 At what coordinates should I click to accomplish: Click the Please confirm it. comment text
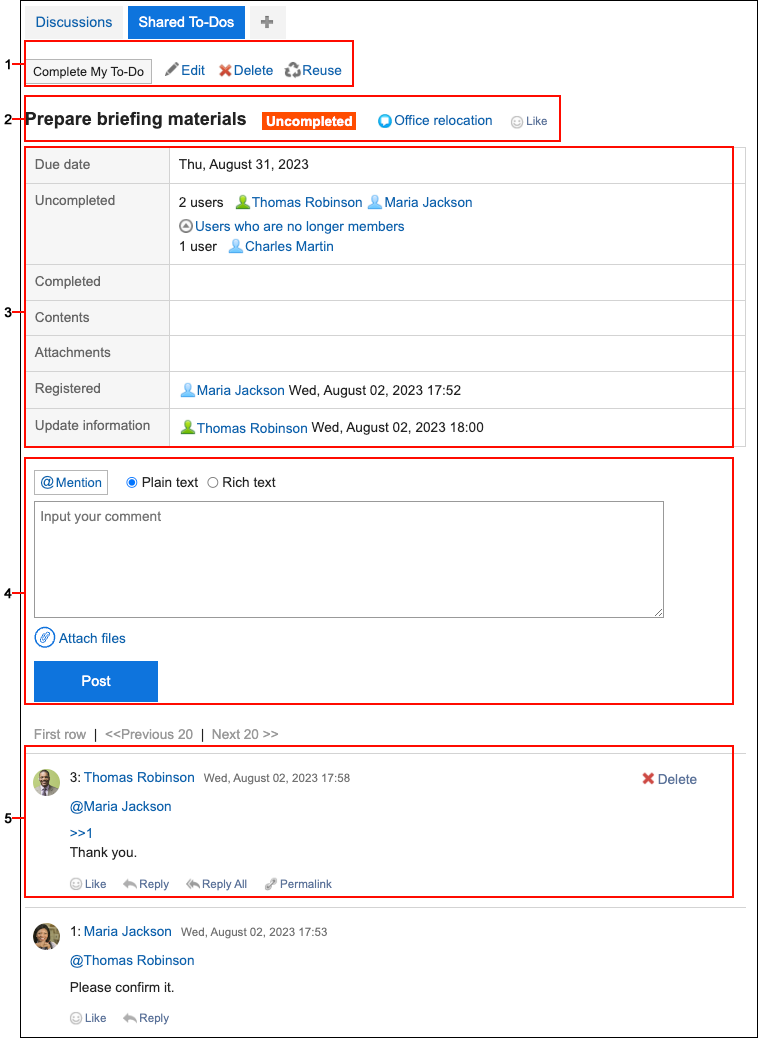click(x=122, y=988)
